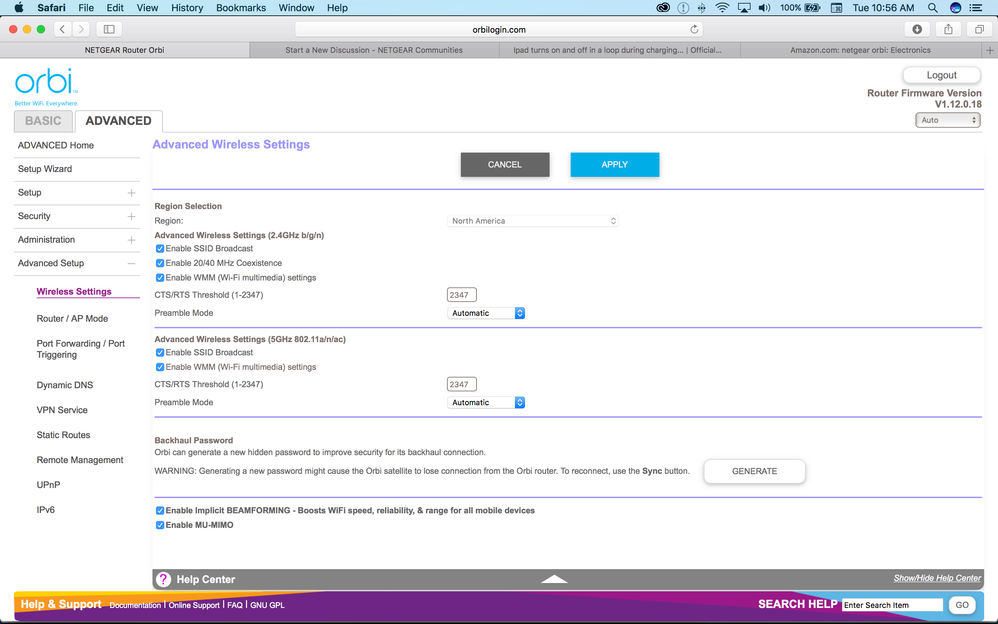Click the Help Center question mark icon
Screen dimensions: 998x624
[x=164, y=579]
